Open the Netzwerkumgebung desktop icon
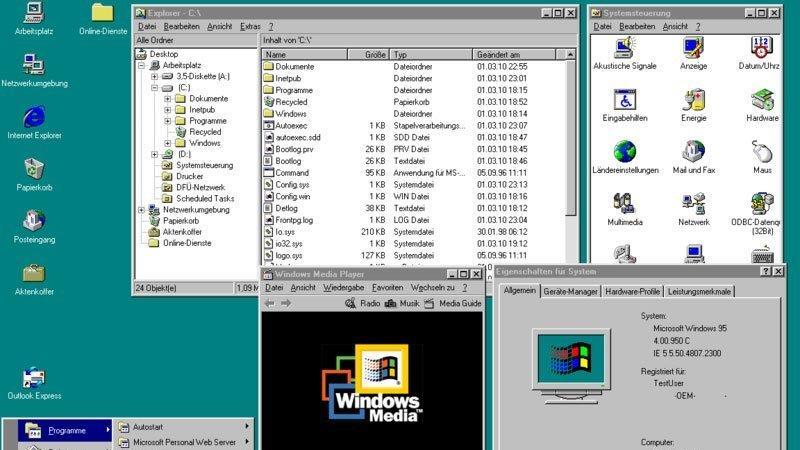800x450 pixels. pos(34,70)
